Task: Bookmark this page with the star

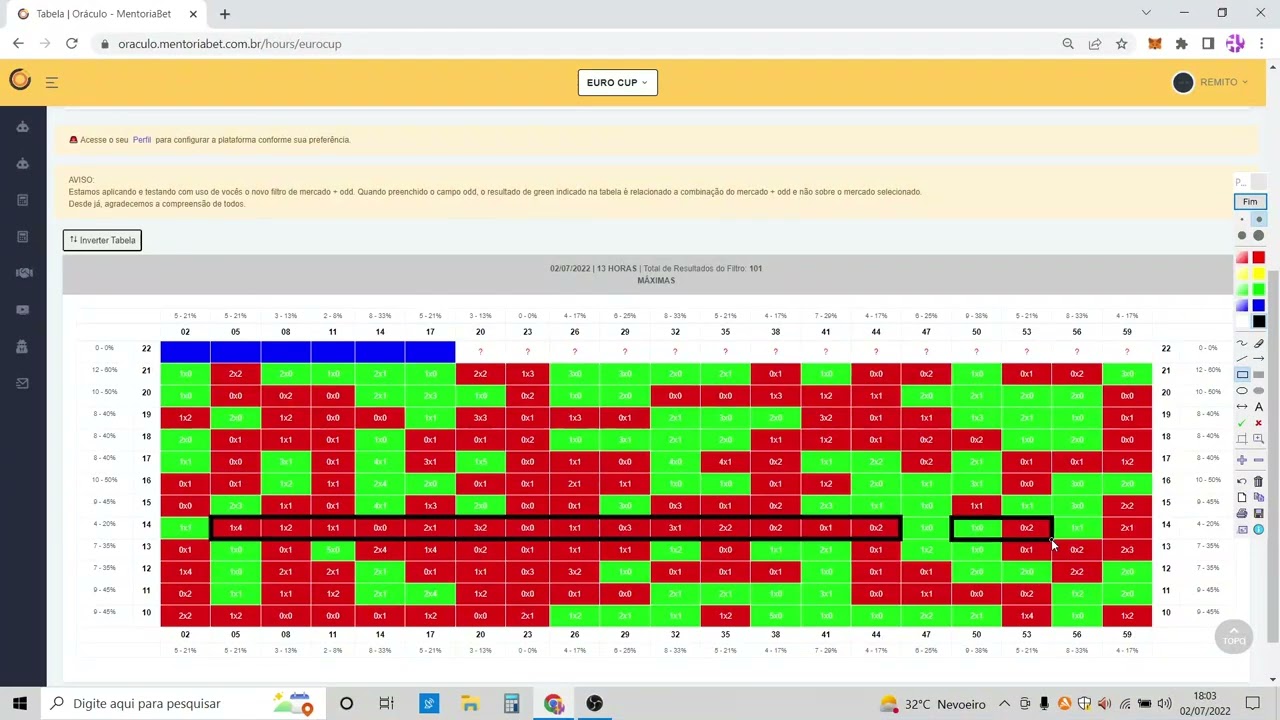Action: pos(1121,44)
